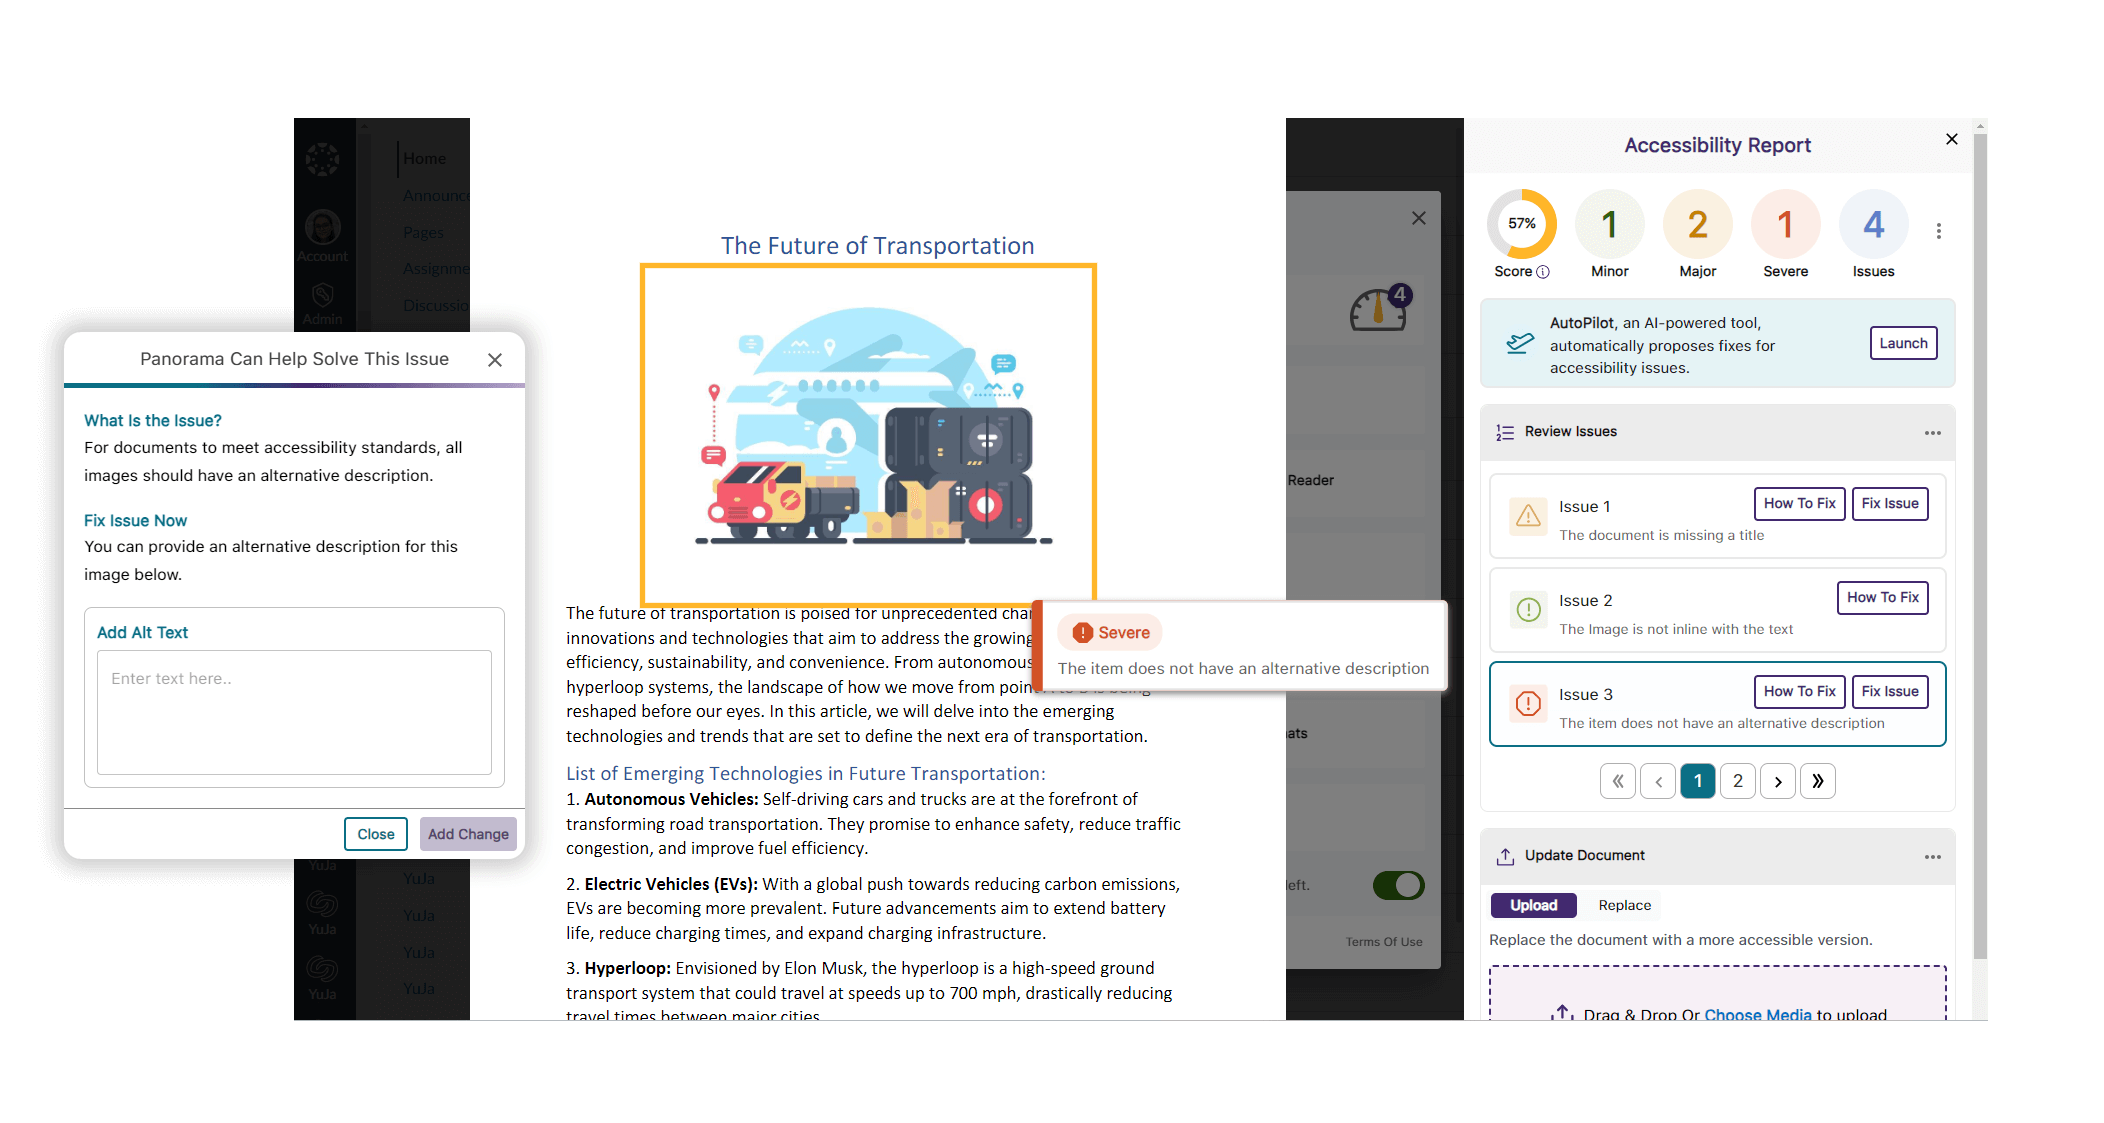Click the accessibility score info icon
The width and height of the screenshot is (2104, 1123).
(1543, 270)
